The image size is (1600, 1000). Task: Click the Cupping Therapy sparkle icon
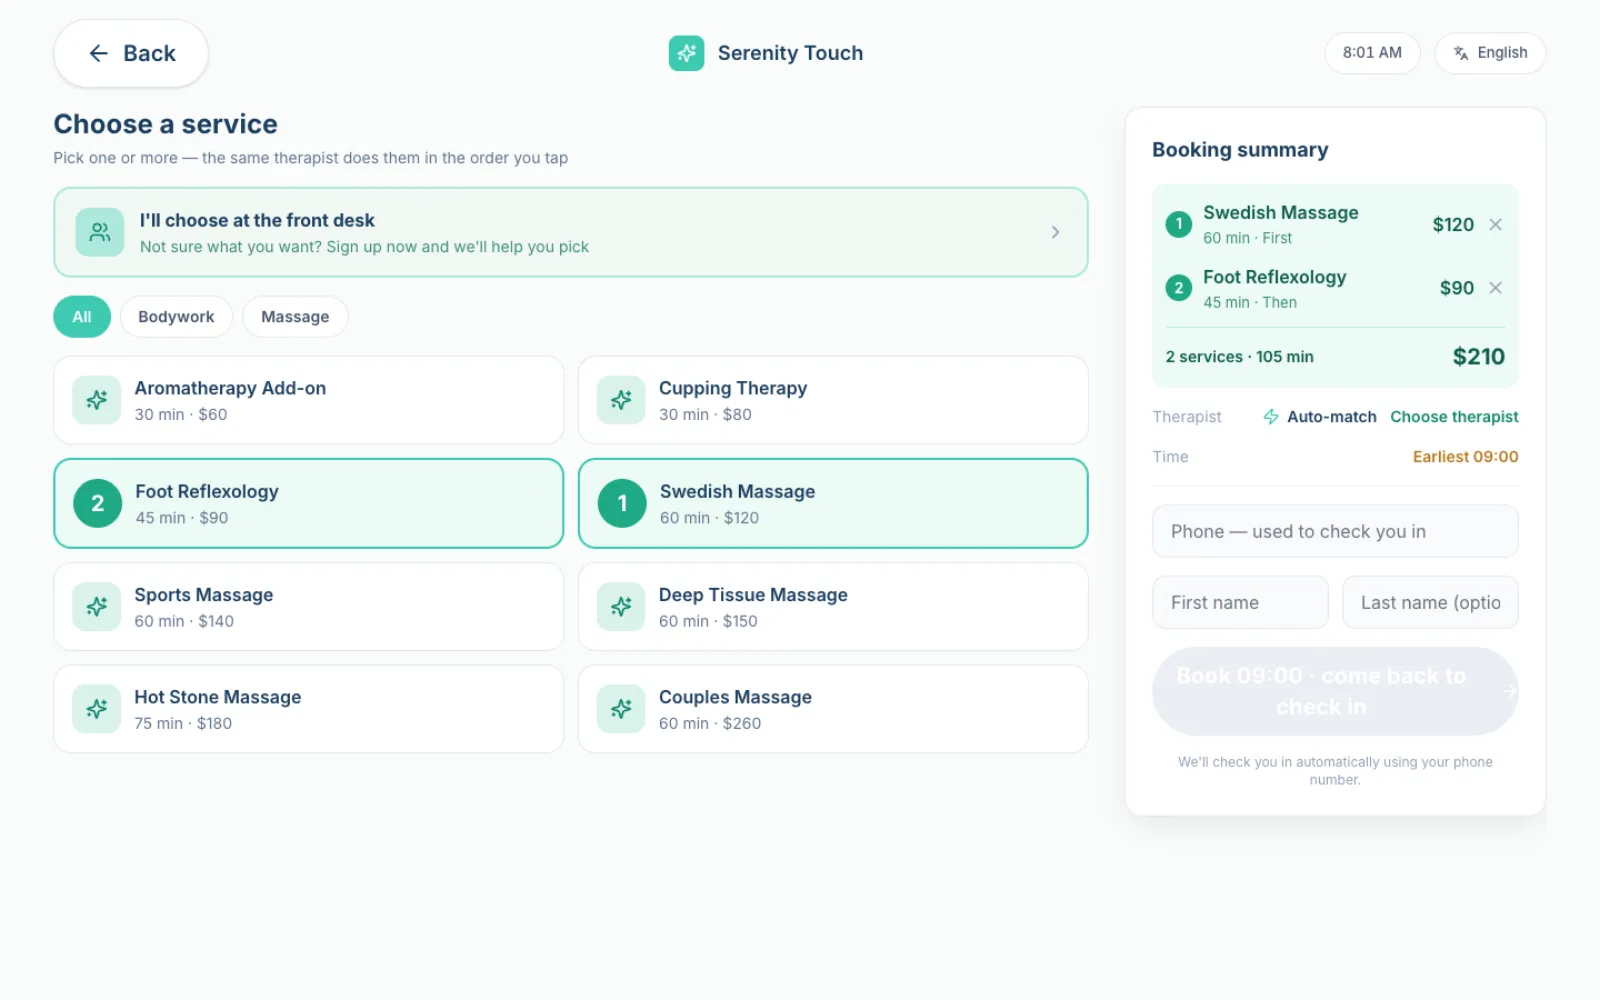621,400
